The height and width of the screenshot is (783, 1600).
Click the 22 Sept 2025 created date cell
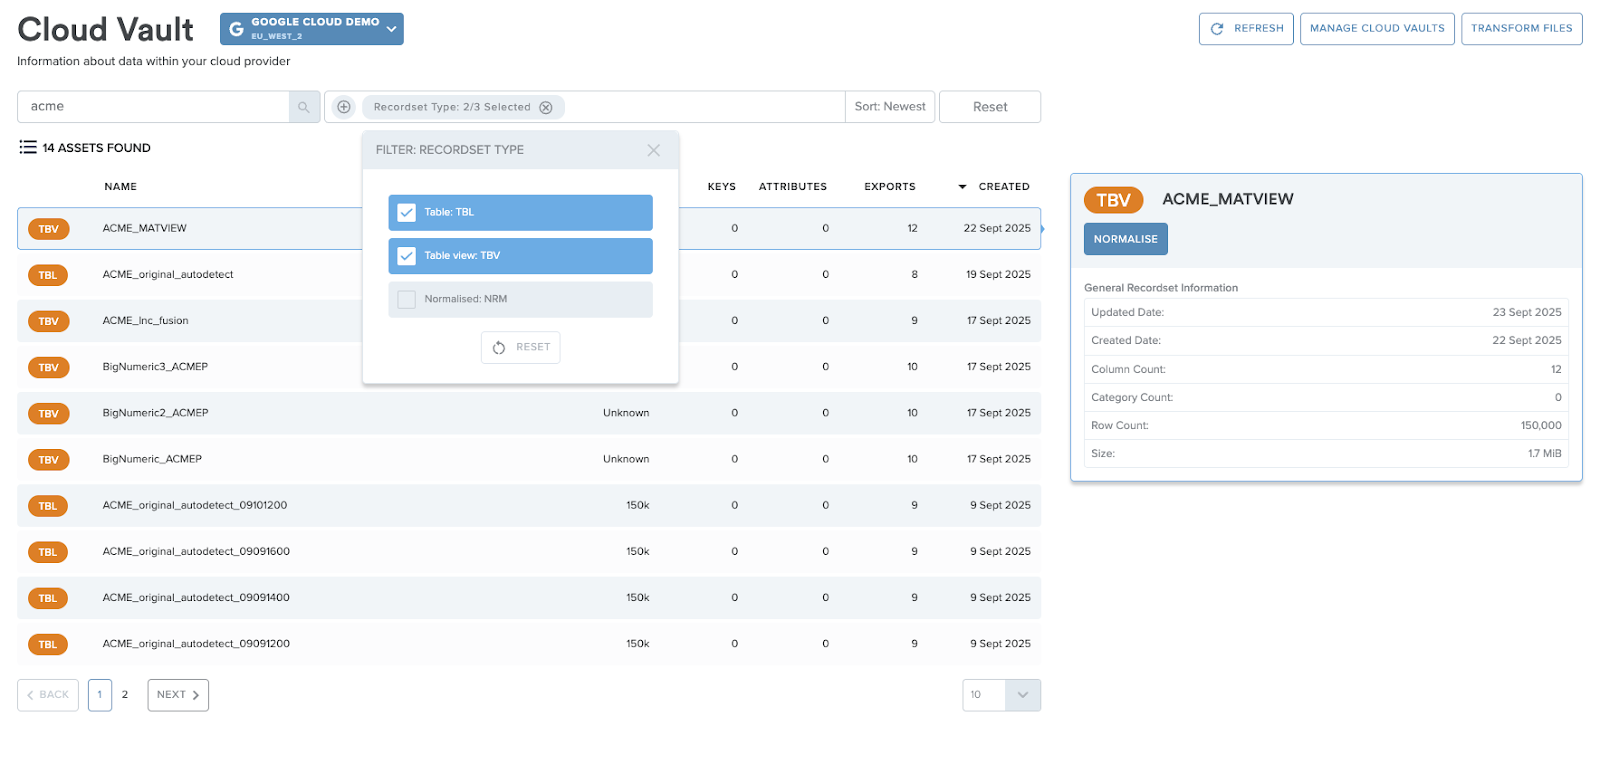pyautogui.click(x=997, y=229)
